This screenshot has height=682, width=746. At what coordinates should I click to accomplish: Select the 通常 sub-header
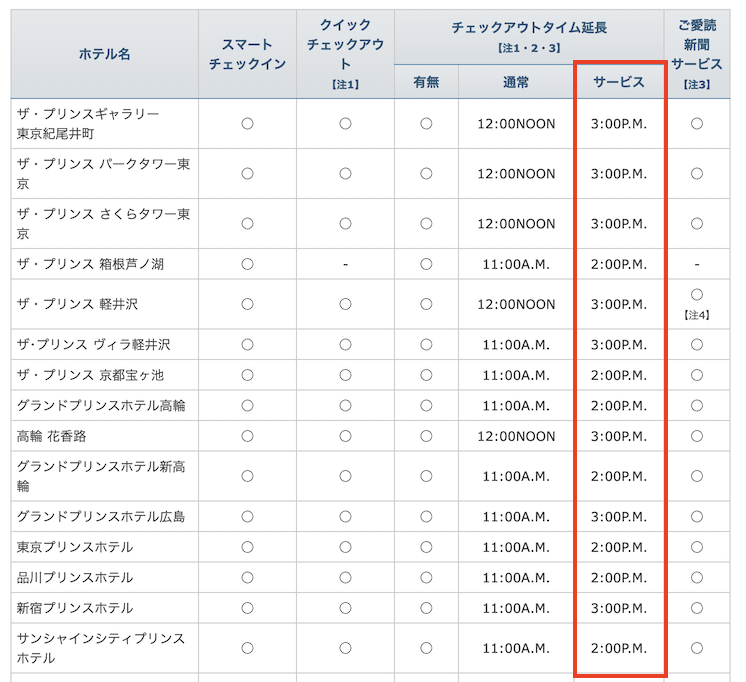click(x=516, y=82)
